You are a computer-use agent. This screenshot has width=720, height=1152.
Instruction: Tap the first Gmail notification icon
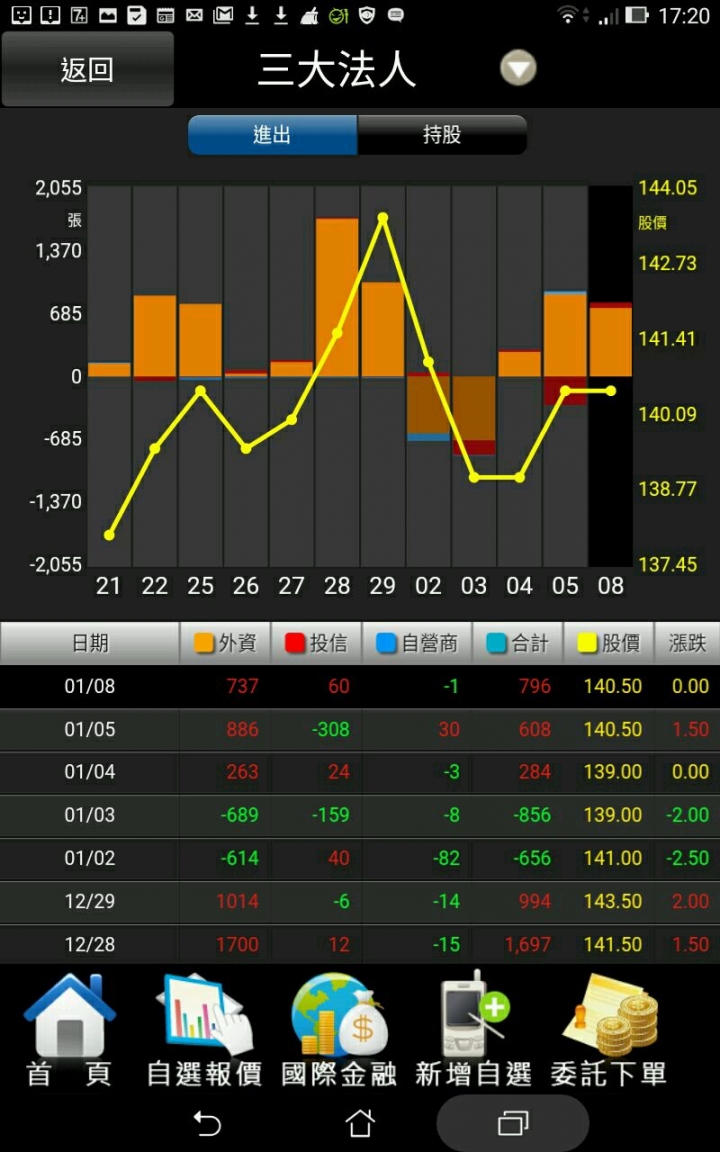223,15
